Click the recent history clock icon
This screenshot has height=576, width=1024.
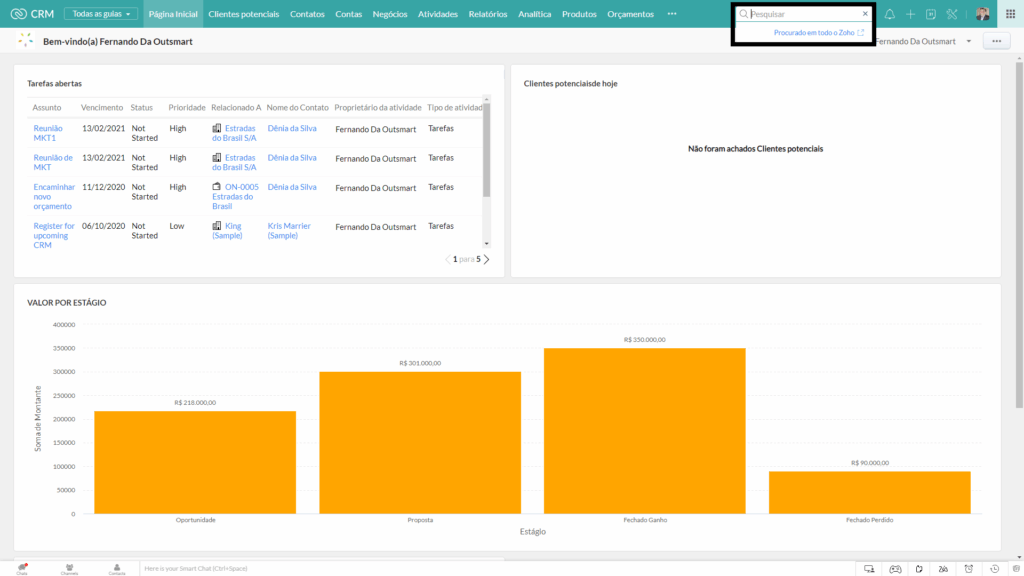(x=994, y=569)
